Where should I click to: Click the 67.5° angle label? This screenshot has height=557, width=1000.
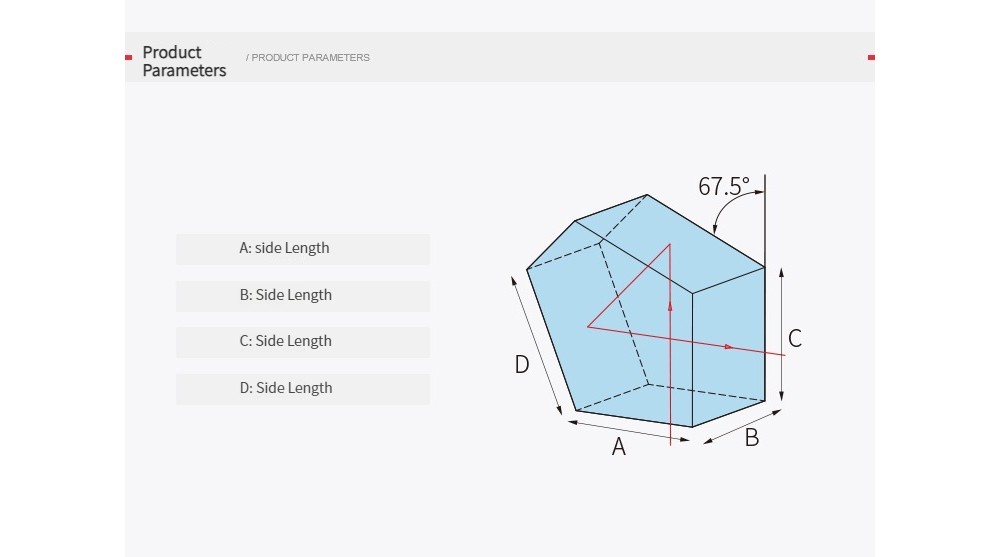pyautogui.click(x=724, y=186)
